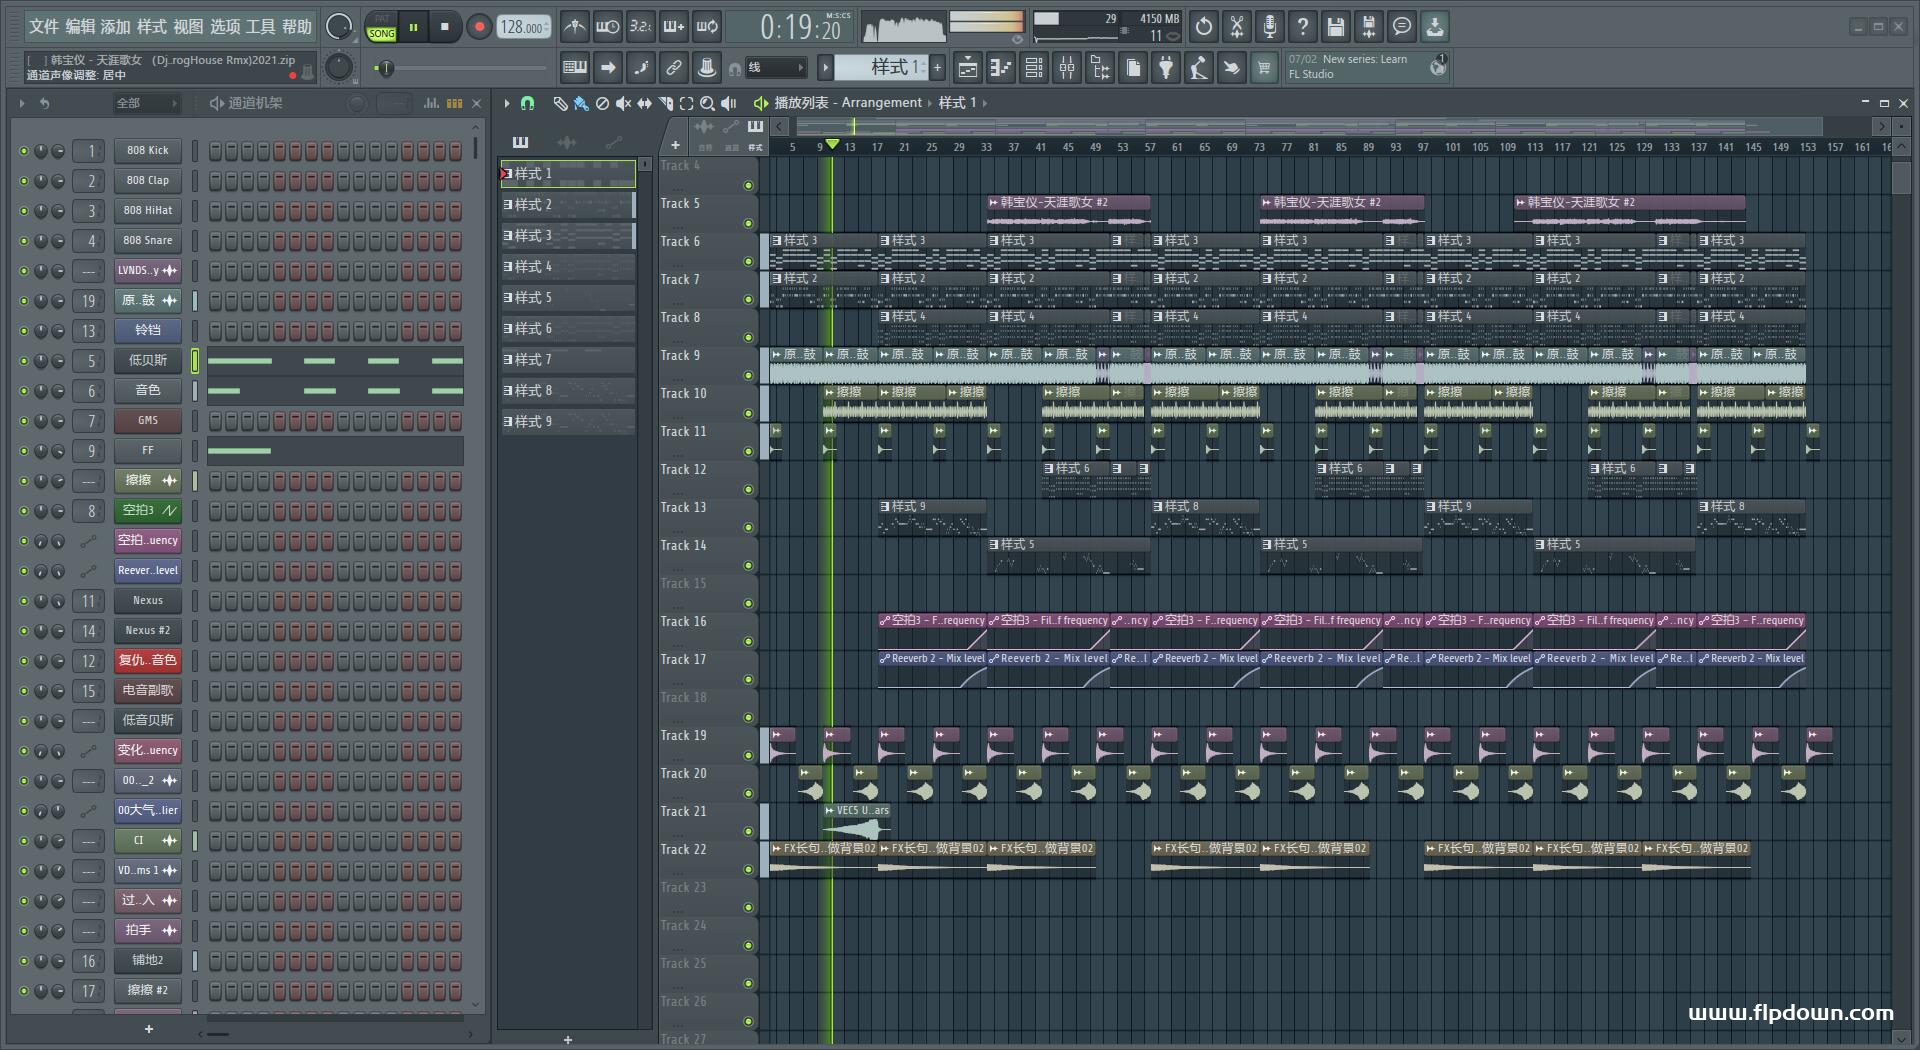Open the browser view icon
The height and width of the screenshot is (1050, 1920).
click(x=1100, y=68)
